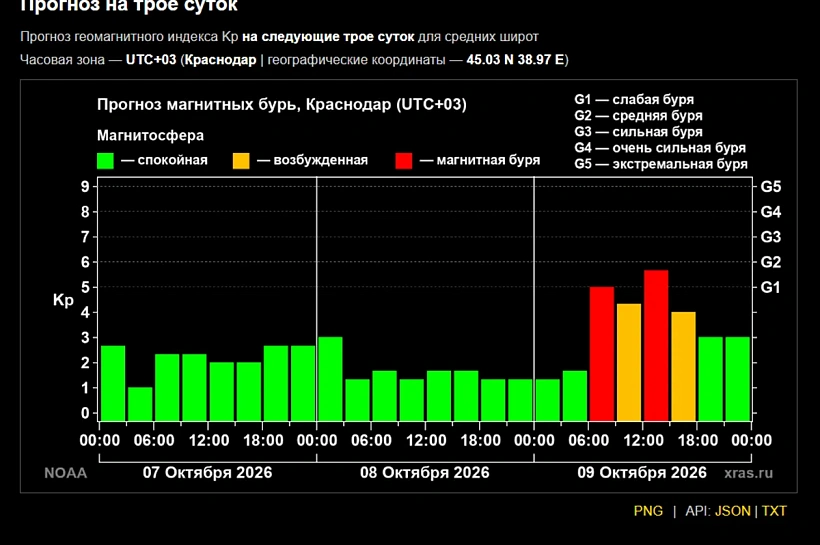Click the red magnetic storm legend swatch
This screenshot has width=820, height=545.
click(404, 161)
